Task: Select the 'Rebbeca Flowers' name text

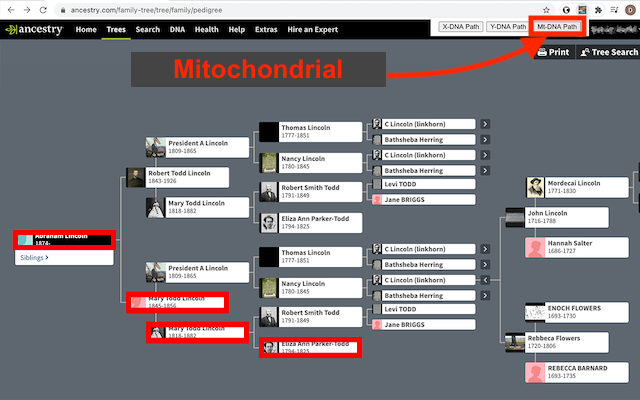Action: pyautogui.click(x=554, y=338)
